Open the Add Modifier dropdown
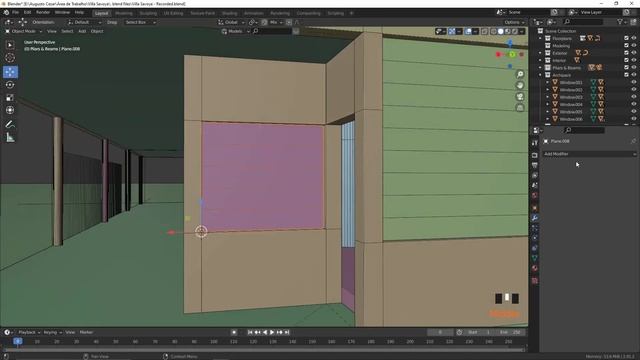This screenshot has width=640, height=360. (x=589, y=154)
